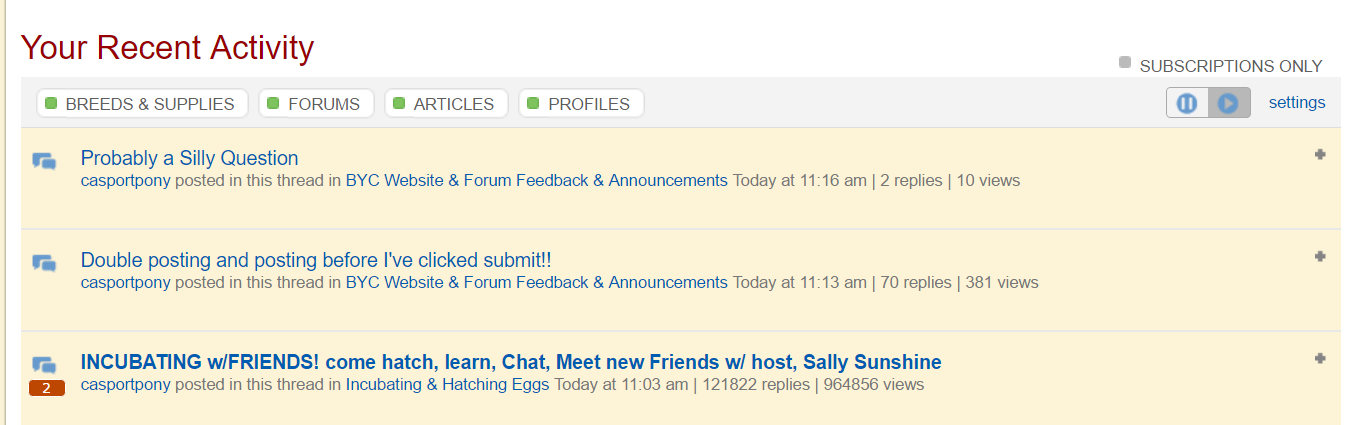Click thread icon beside INCUBATING w/FRIENDS thread

[44, 365]
